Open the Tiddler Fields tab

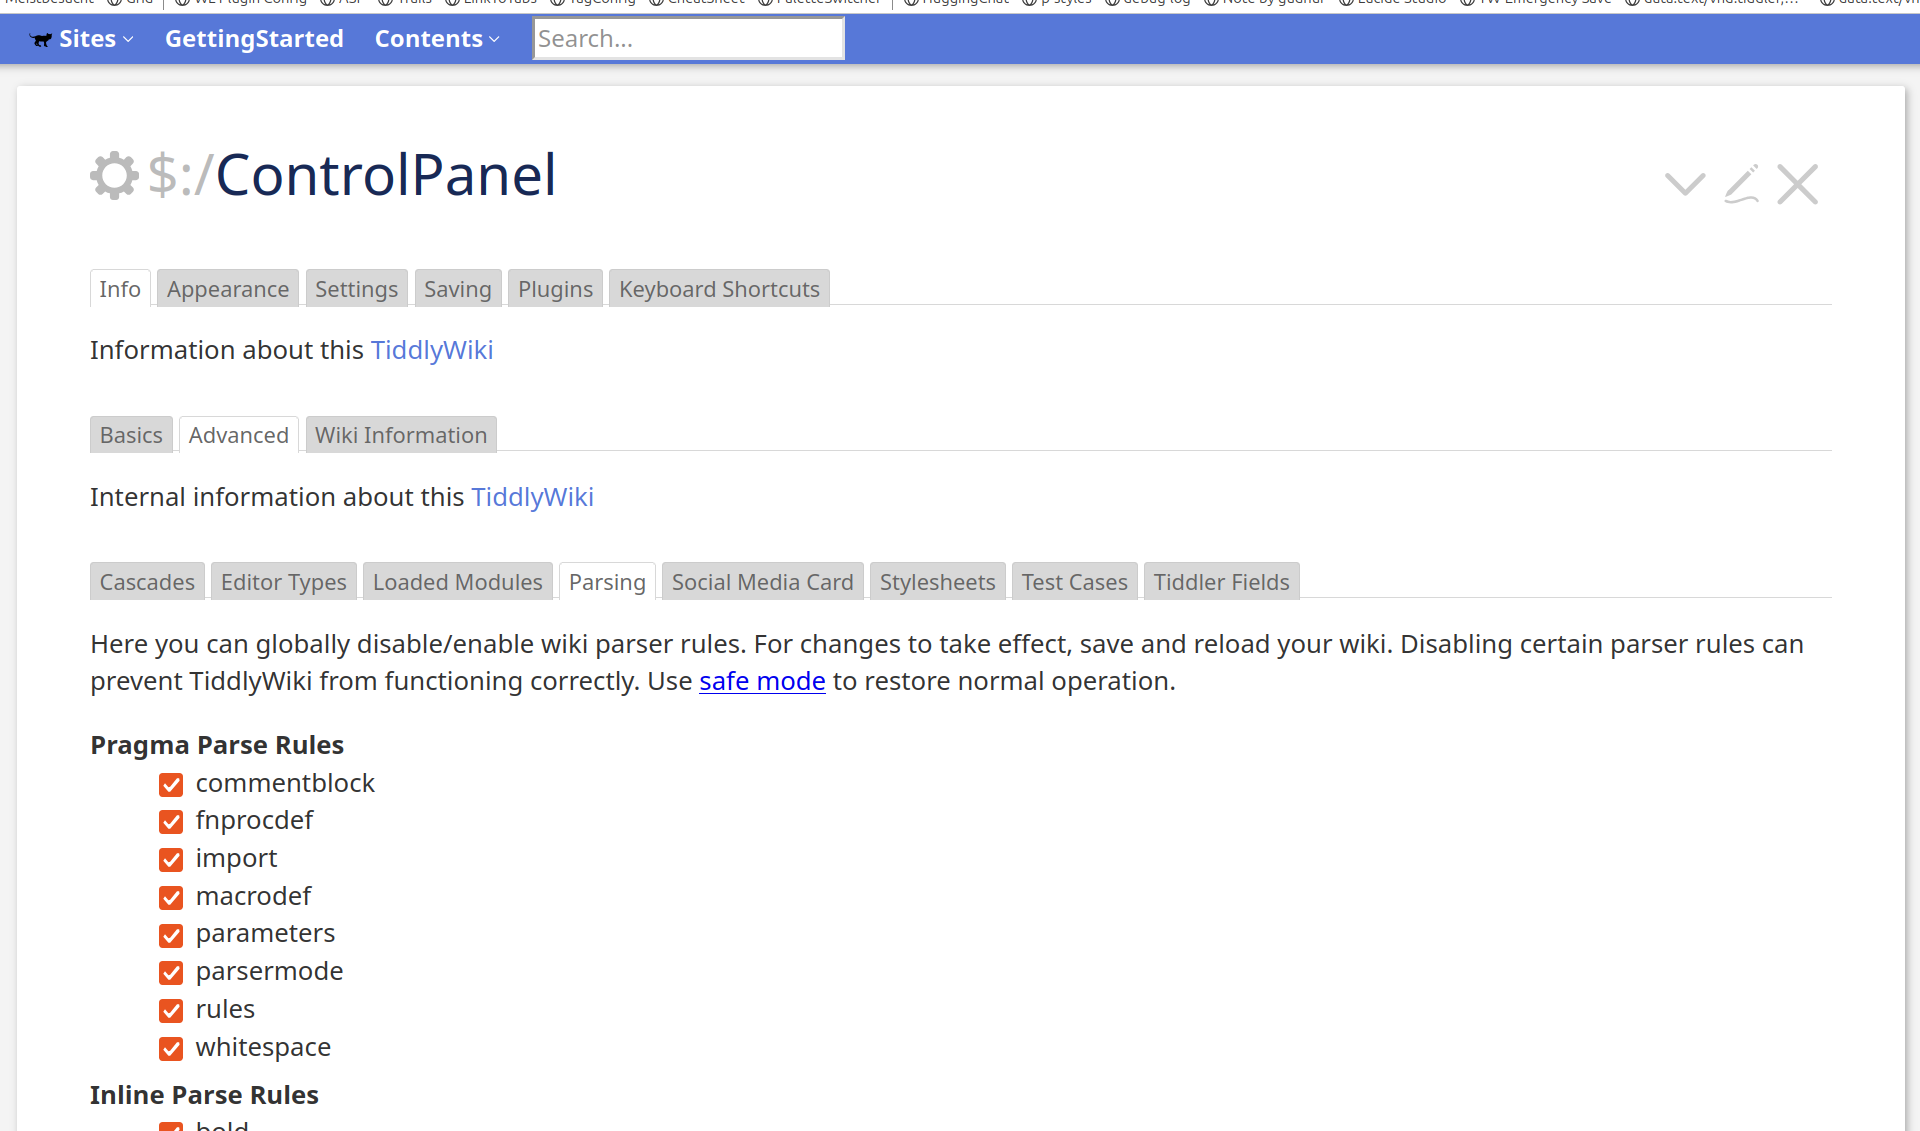coord(1222,582)
